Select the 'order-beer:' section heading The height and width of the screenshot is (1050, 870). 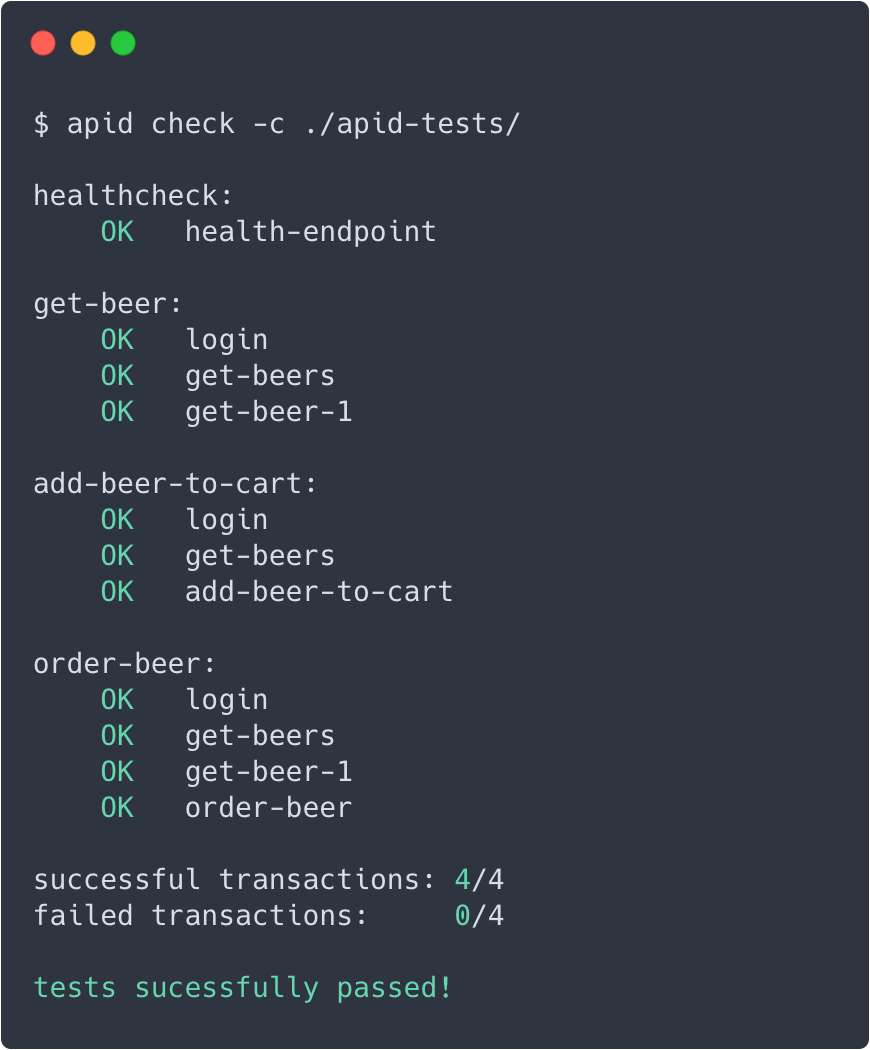125,664
